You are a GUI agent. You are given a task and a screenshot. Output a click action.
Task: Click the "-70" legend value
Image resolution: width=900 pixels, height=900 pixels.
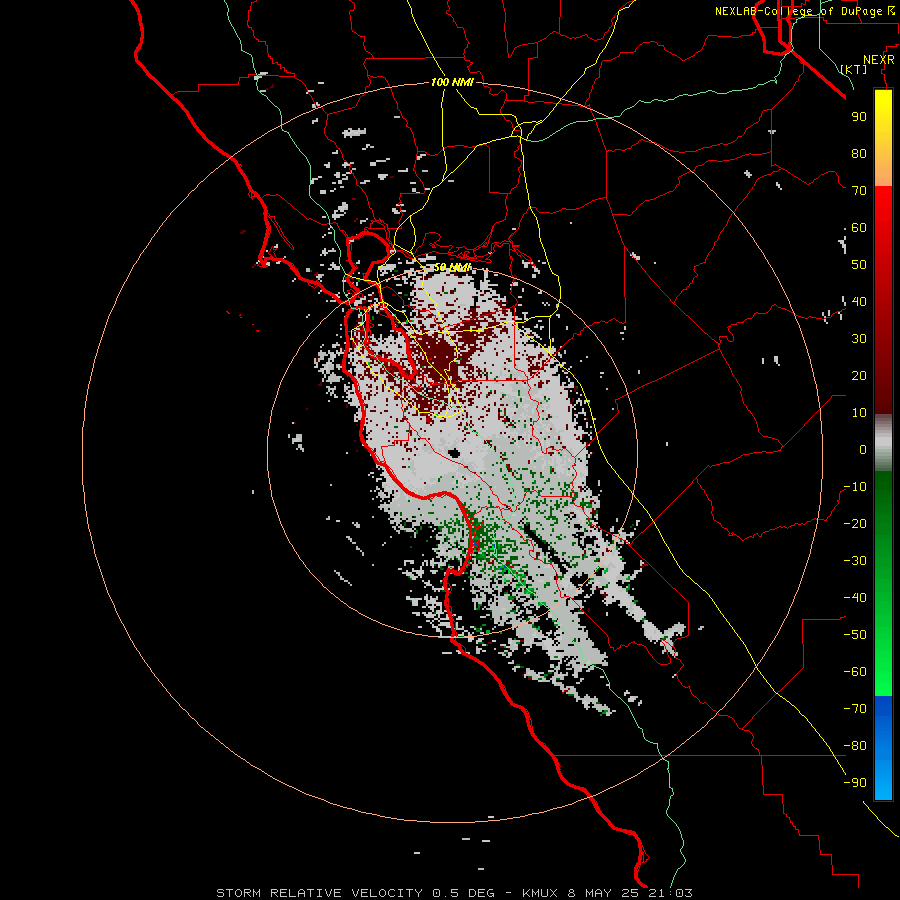coord(855,709)
